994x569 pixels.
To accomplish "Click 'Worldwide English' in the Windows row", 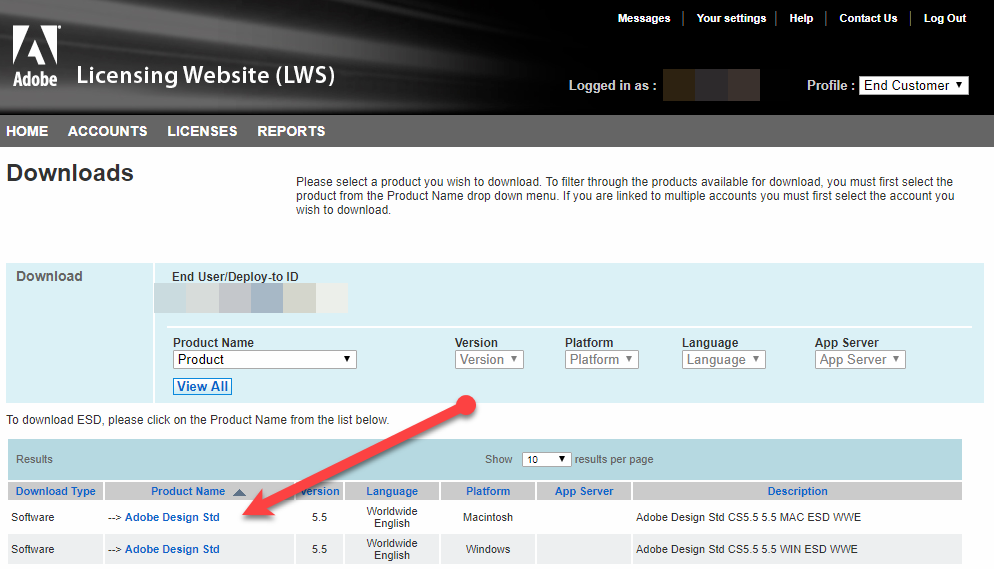I will point(392,549).
